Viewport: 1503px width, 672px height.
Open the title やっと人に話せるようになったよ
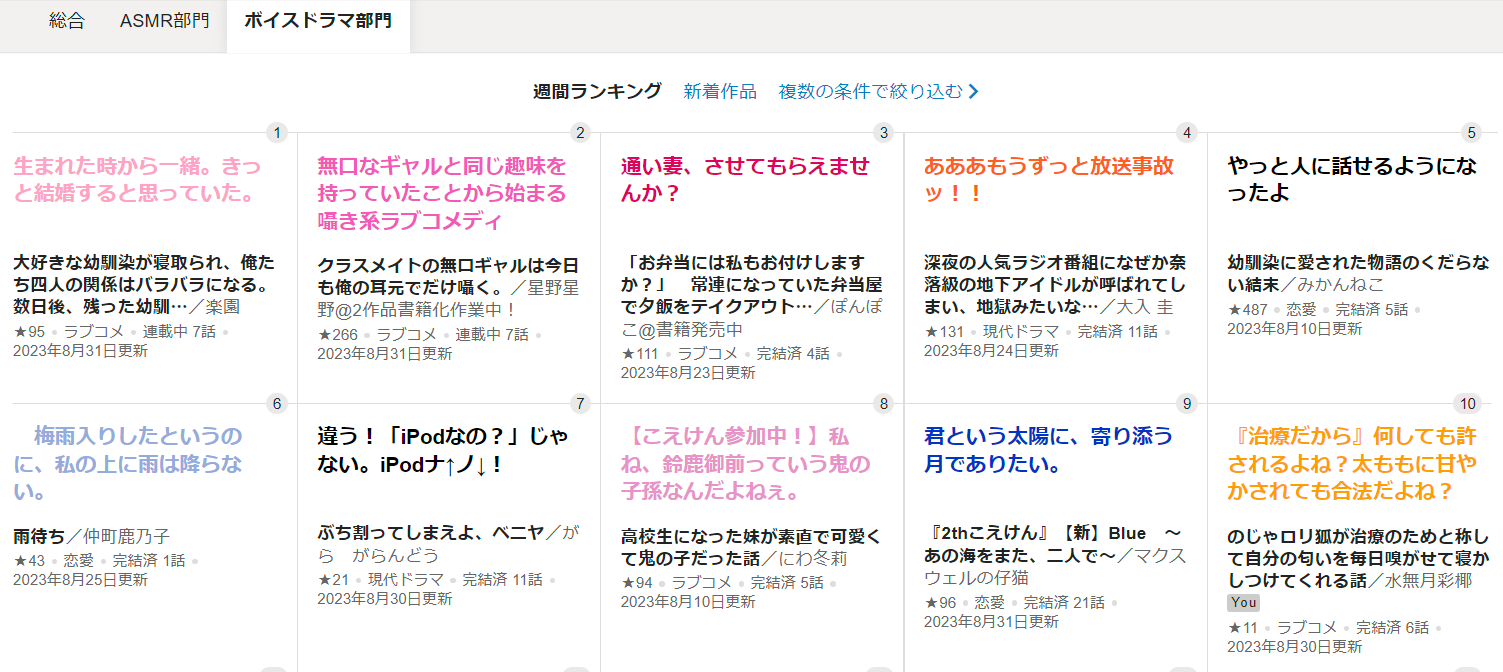1352,180
